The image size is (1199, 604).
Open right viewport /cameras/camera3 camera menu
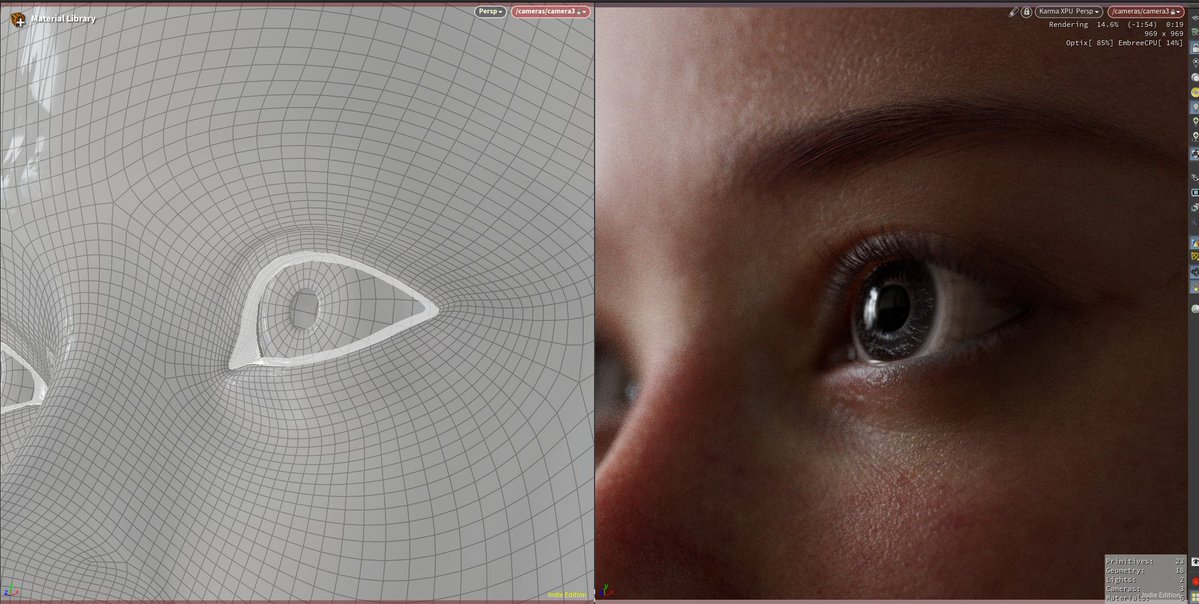coord(1147,11)
